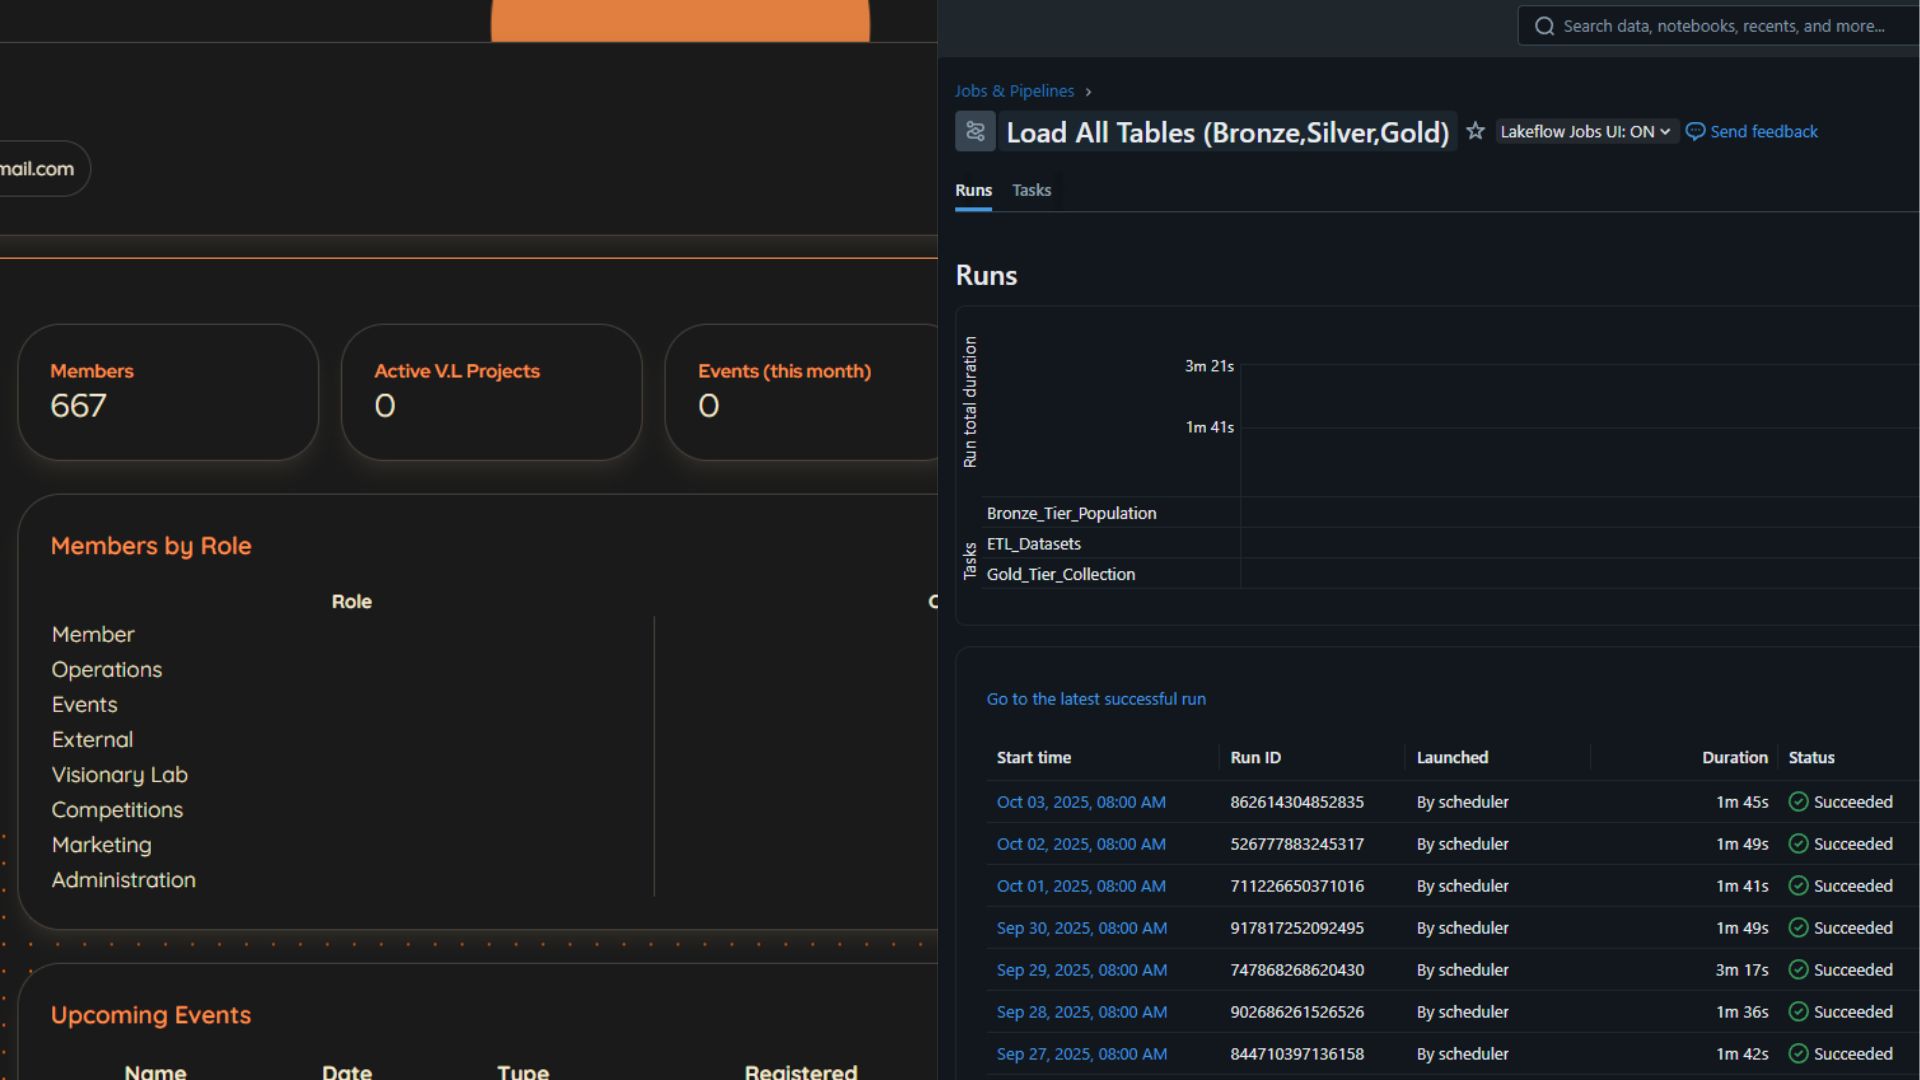Click Succeeded check icon for Sep 29 run
The height and width of the screenshot is (1080, 1920).
[x=1798, y=970]
